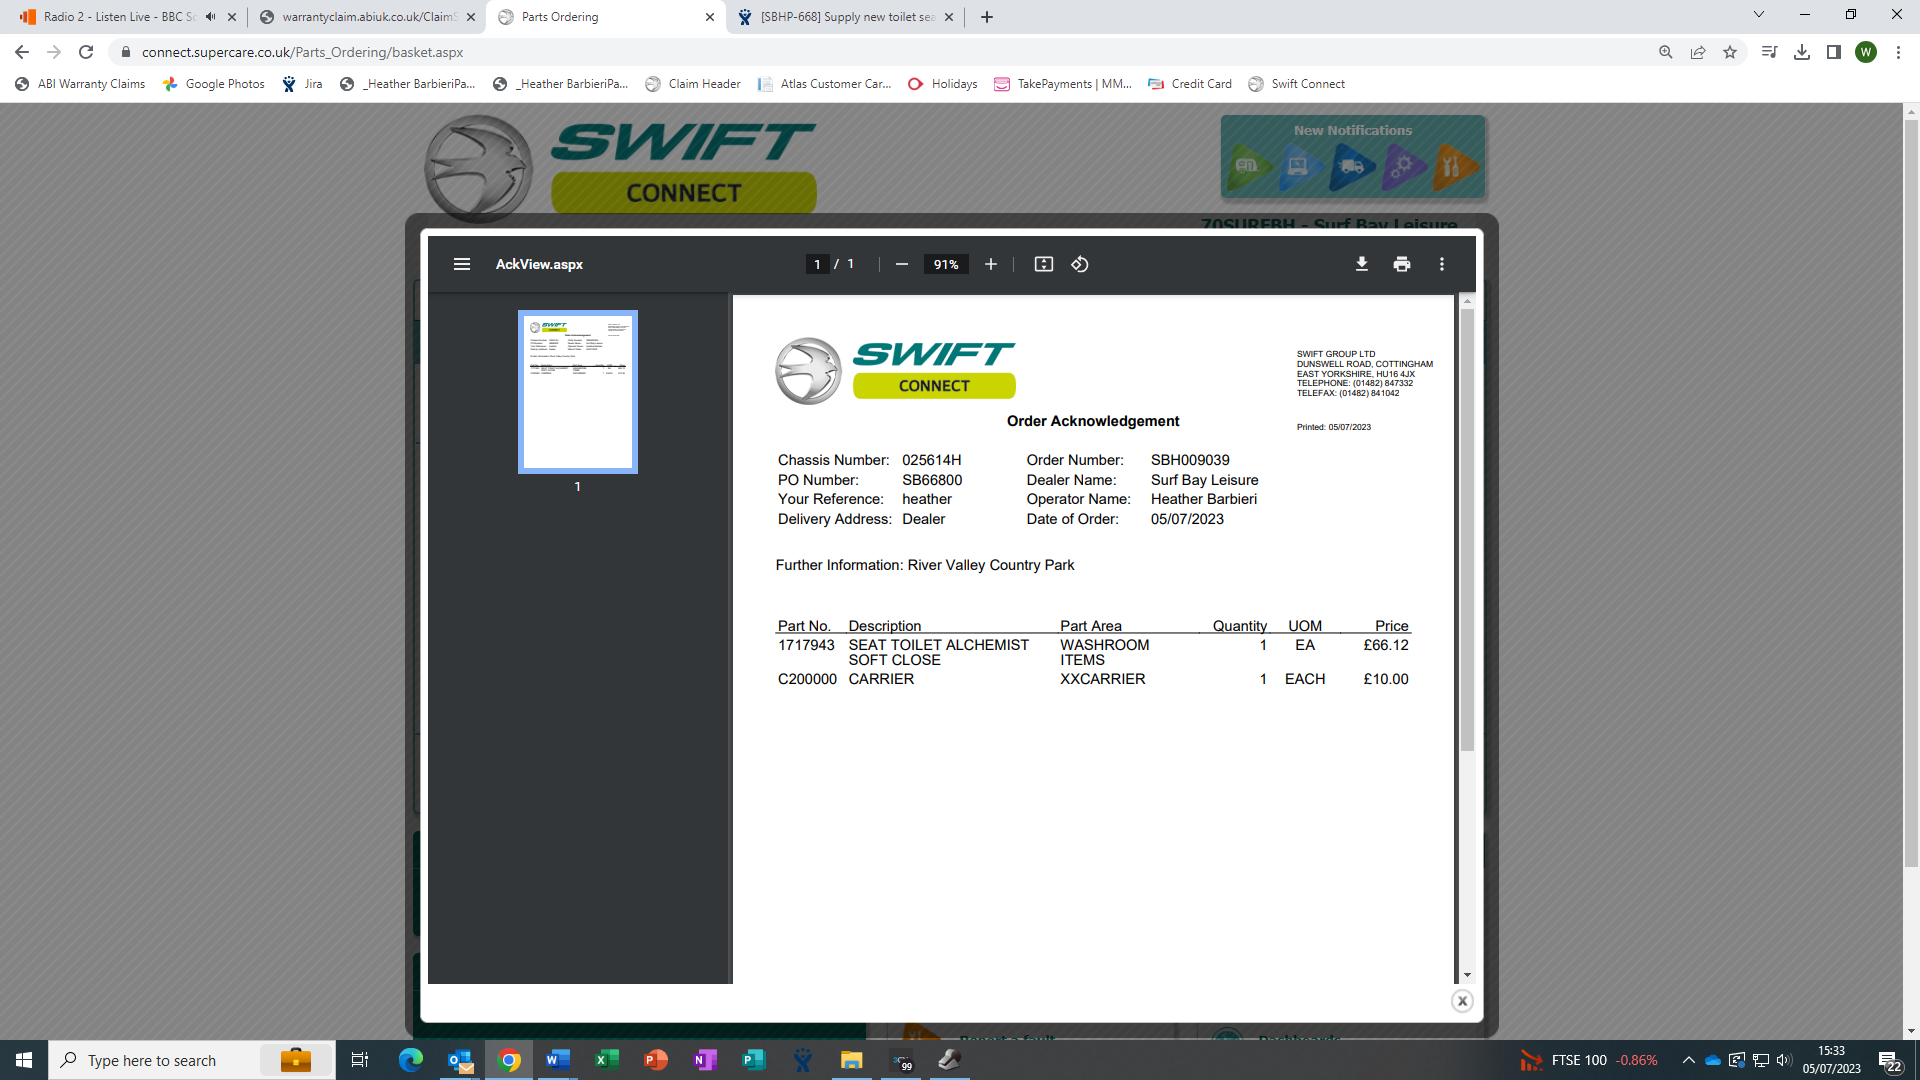Image resolution: width=1920 pixels, height=1080 pixels.
Task: Click the 91% zoom level field
Action: 945,264
